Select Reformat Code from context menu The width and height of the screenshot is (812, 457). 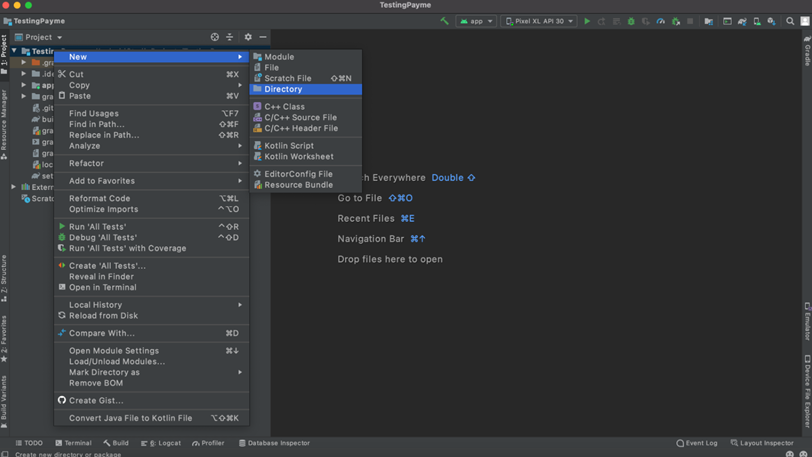click(x=100, y=199)
